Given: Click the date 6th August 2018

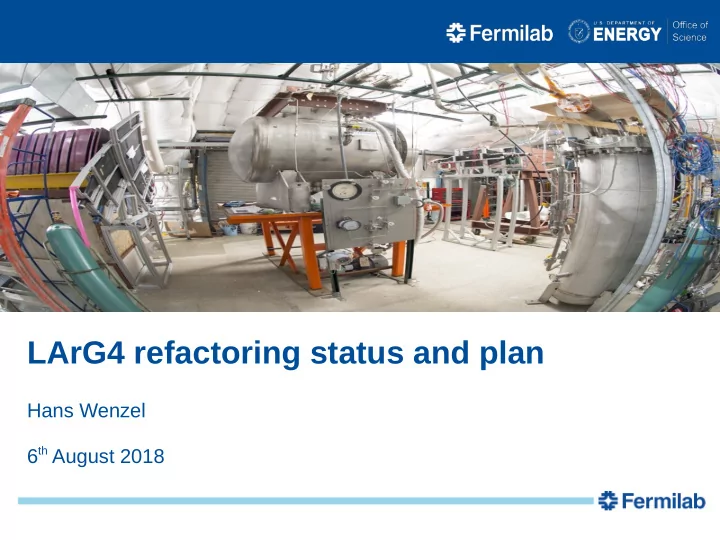Looking at the screenshot, I should (x=96, y=456).
